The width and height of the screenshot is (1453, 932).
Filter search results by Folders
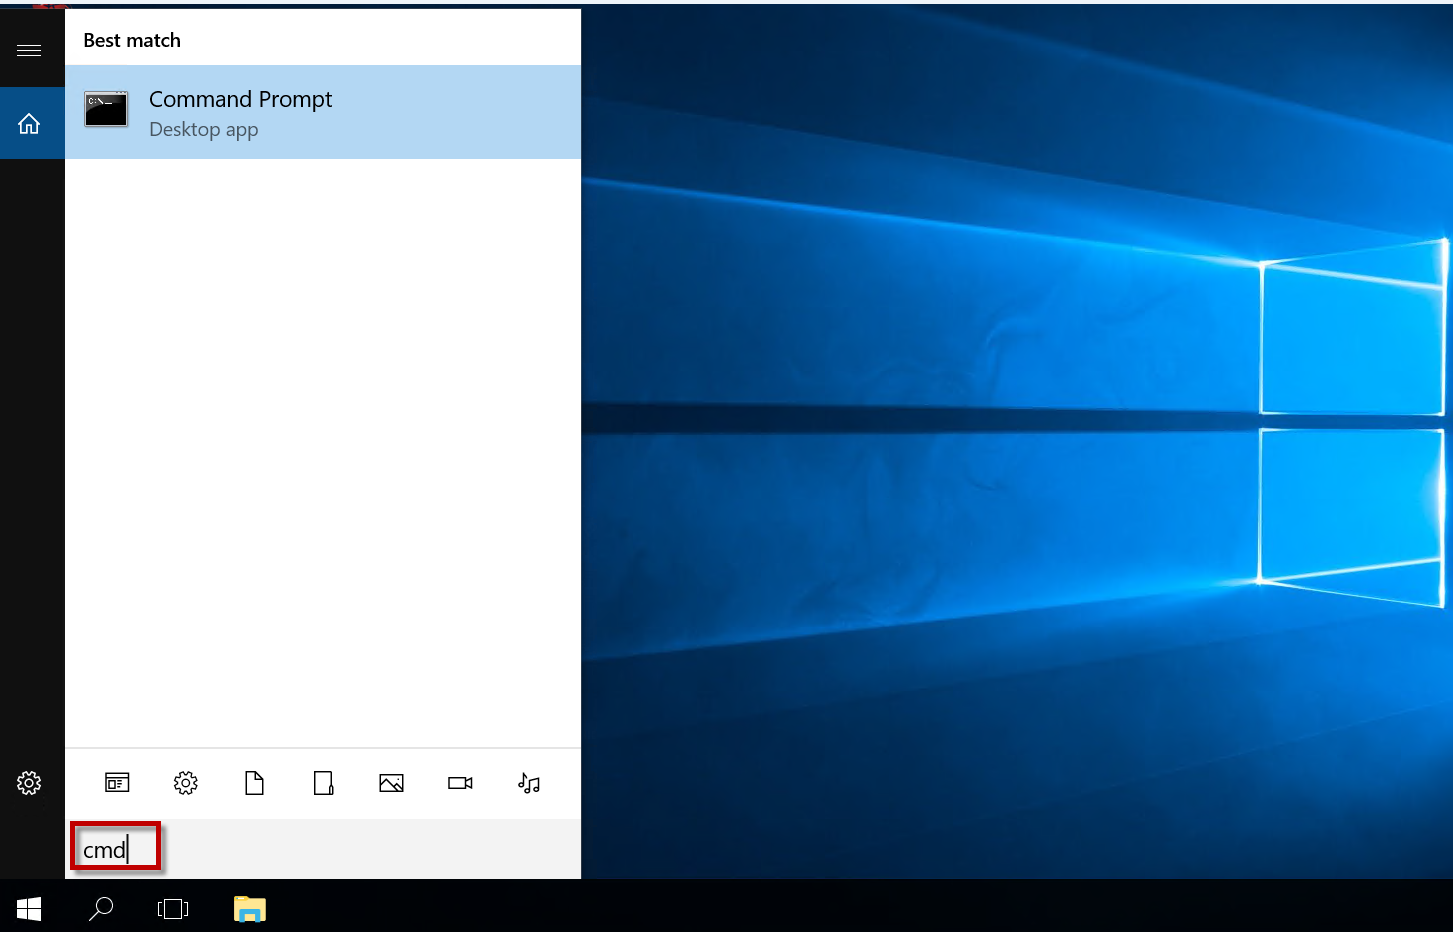coord(323,783)
